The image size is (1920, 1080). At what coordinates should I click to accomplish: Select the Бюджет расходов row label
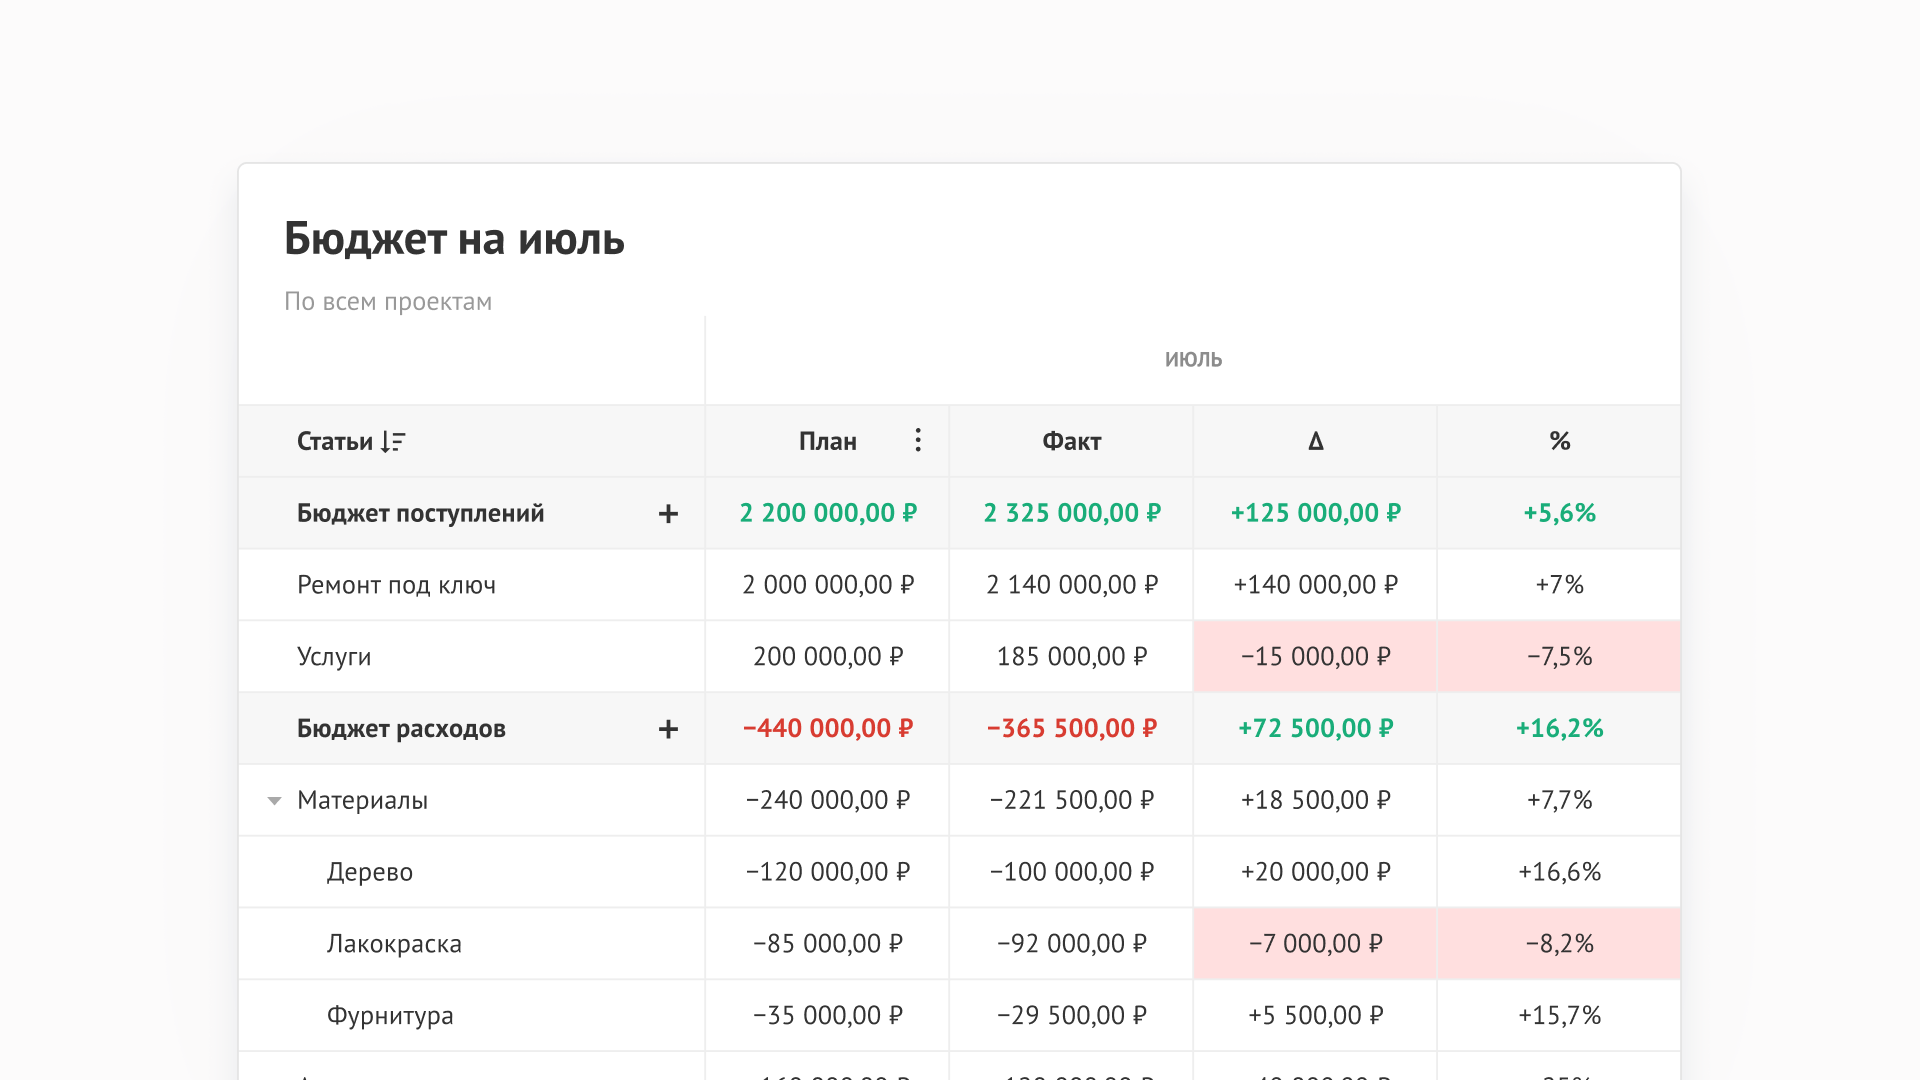click(x=401, y=729)
